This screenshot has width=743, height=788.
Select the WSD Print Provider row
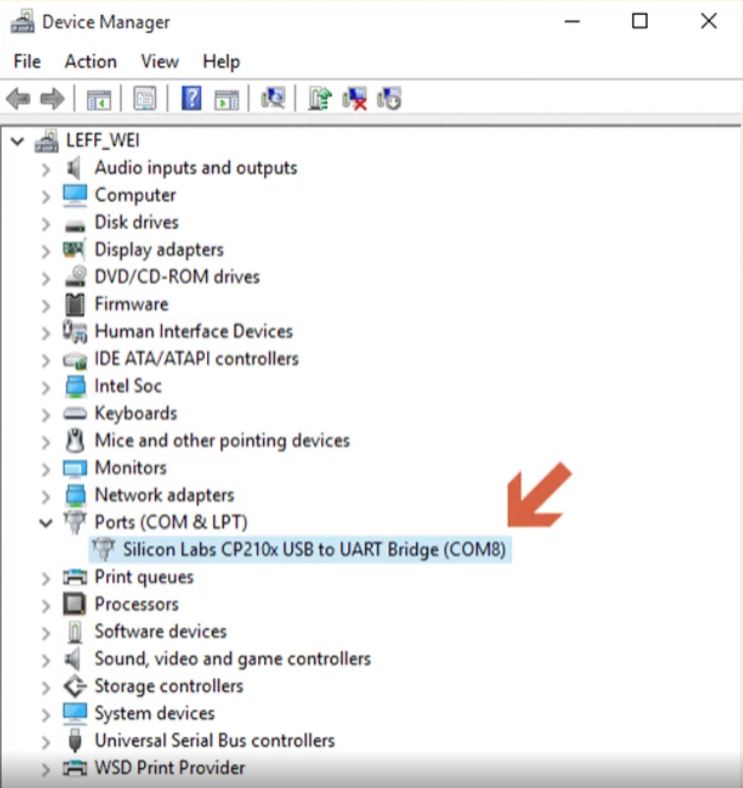coord(154,768)
